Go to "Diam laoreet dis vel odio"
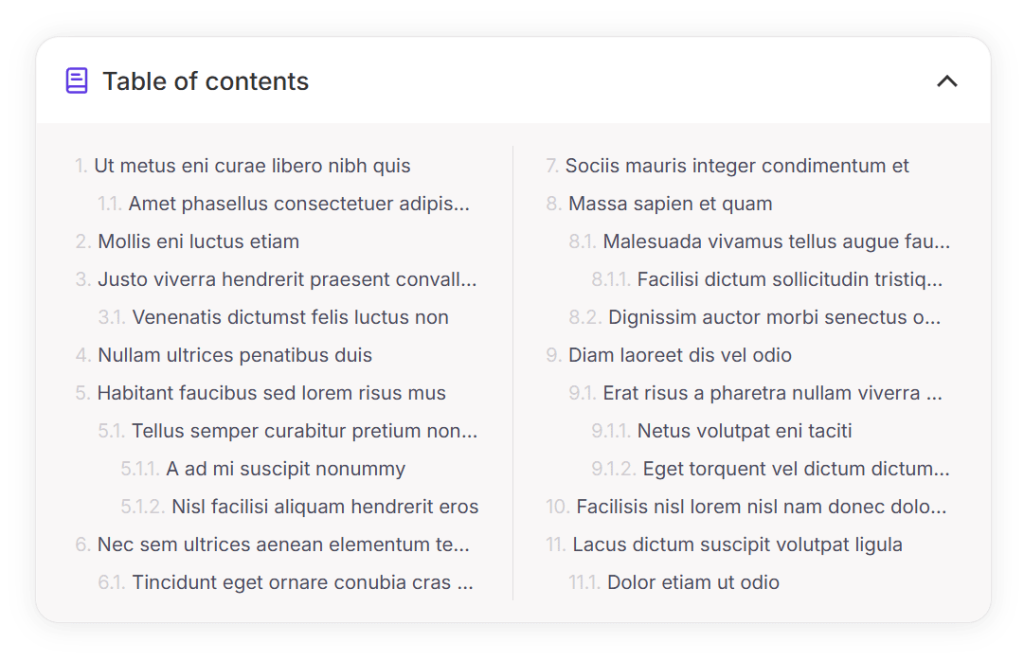Image resolution: width=1024 pixels, height=660 pixels. click(x=680, y=356)
